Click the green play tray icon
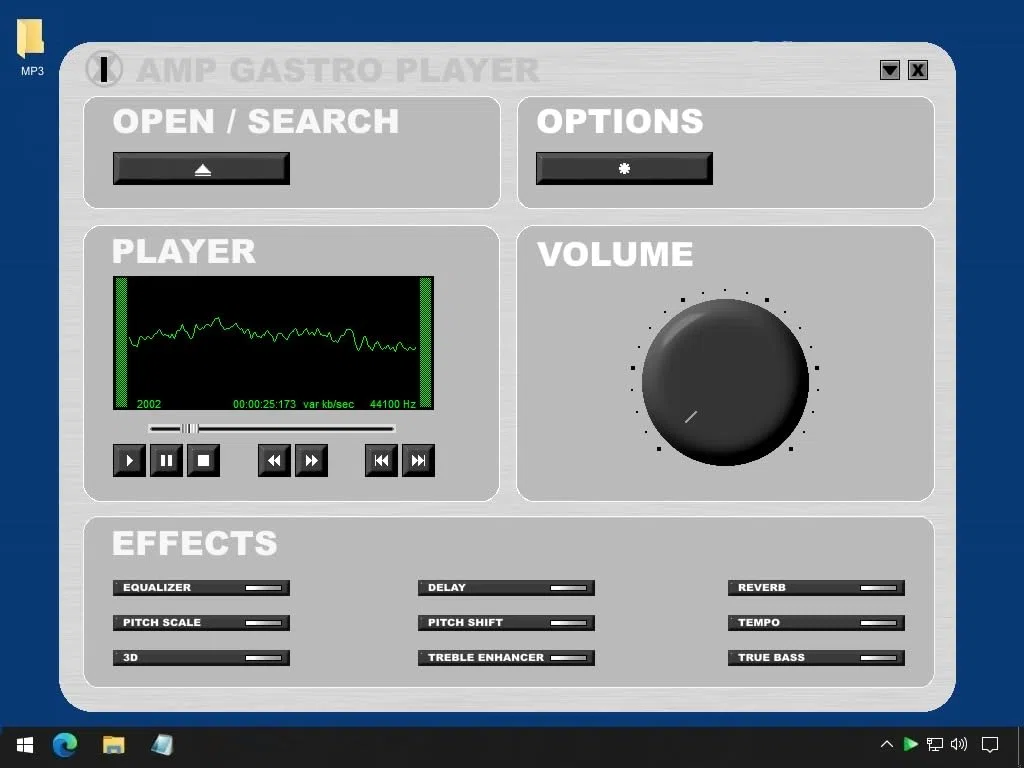The height and width of the screenshot is (768, 1024). [x=910, y=744]
